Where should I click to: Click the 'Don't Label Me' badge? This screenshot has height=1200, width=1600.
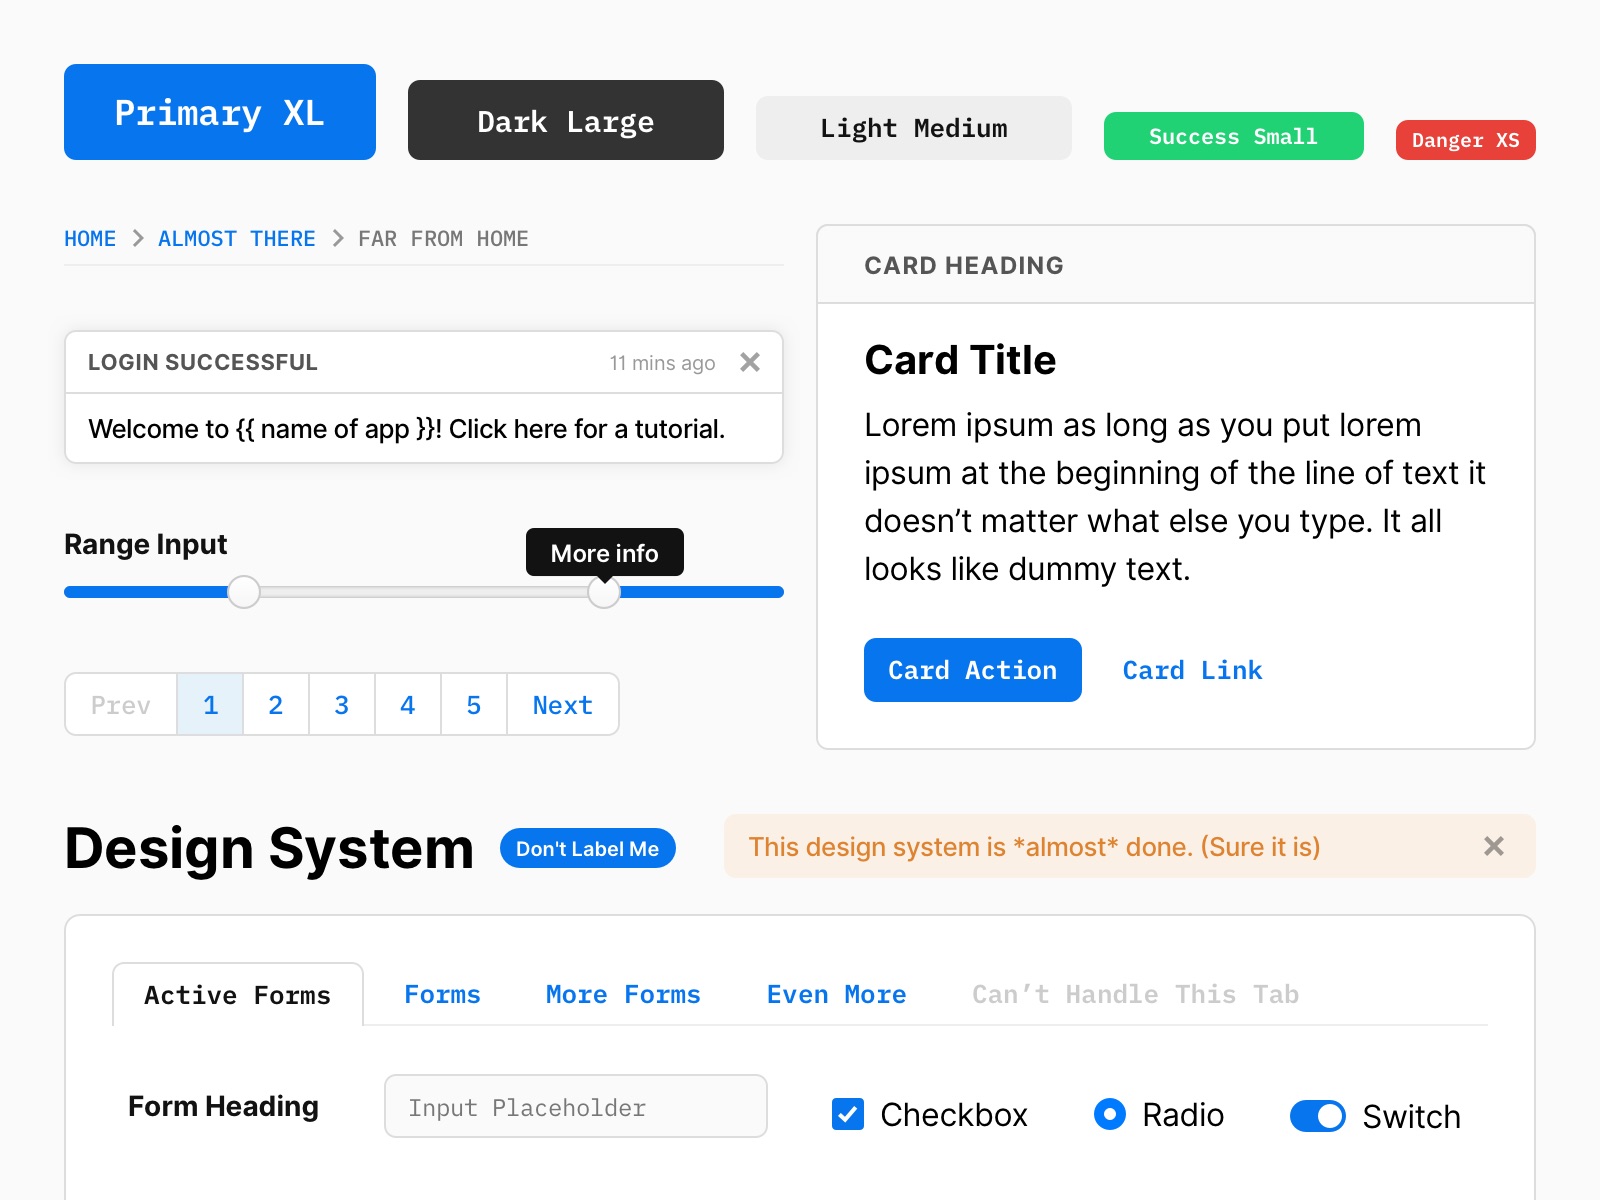587,848
